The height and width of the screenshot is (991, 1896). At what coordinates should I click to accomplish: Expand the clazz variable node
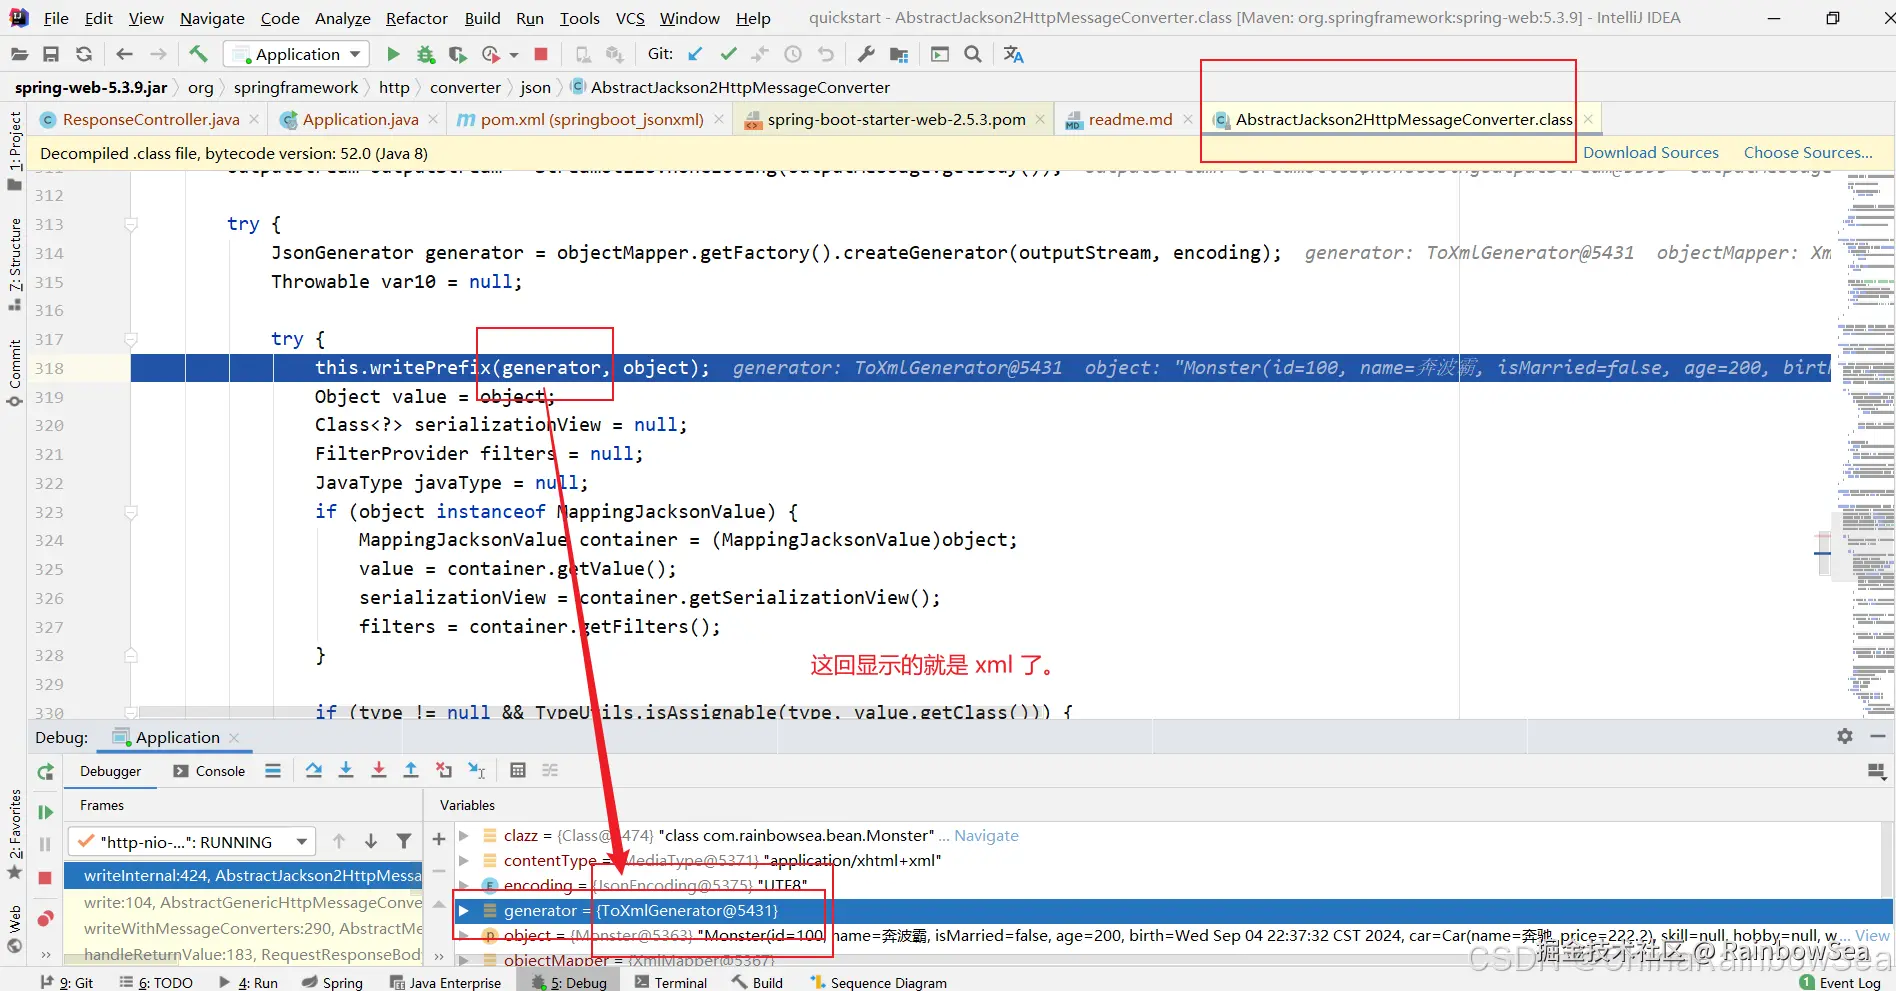[464, 835]
